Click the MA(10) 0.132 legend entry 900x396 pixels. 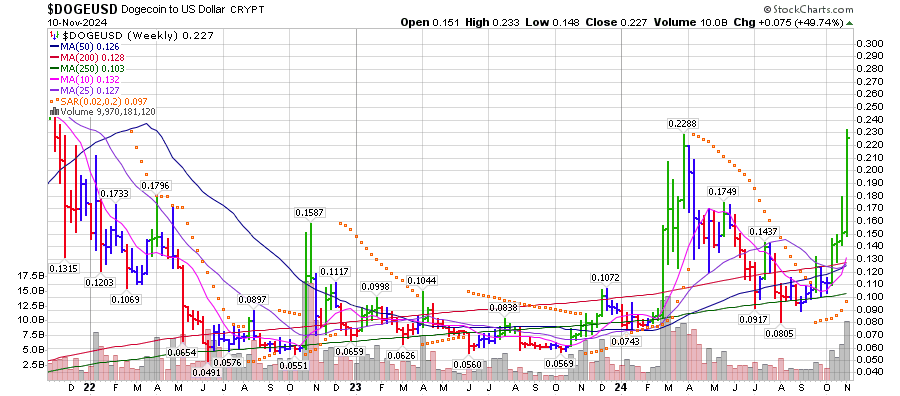tap(85, 79)
